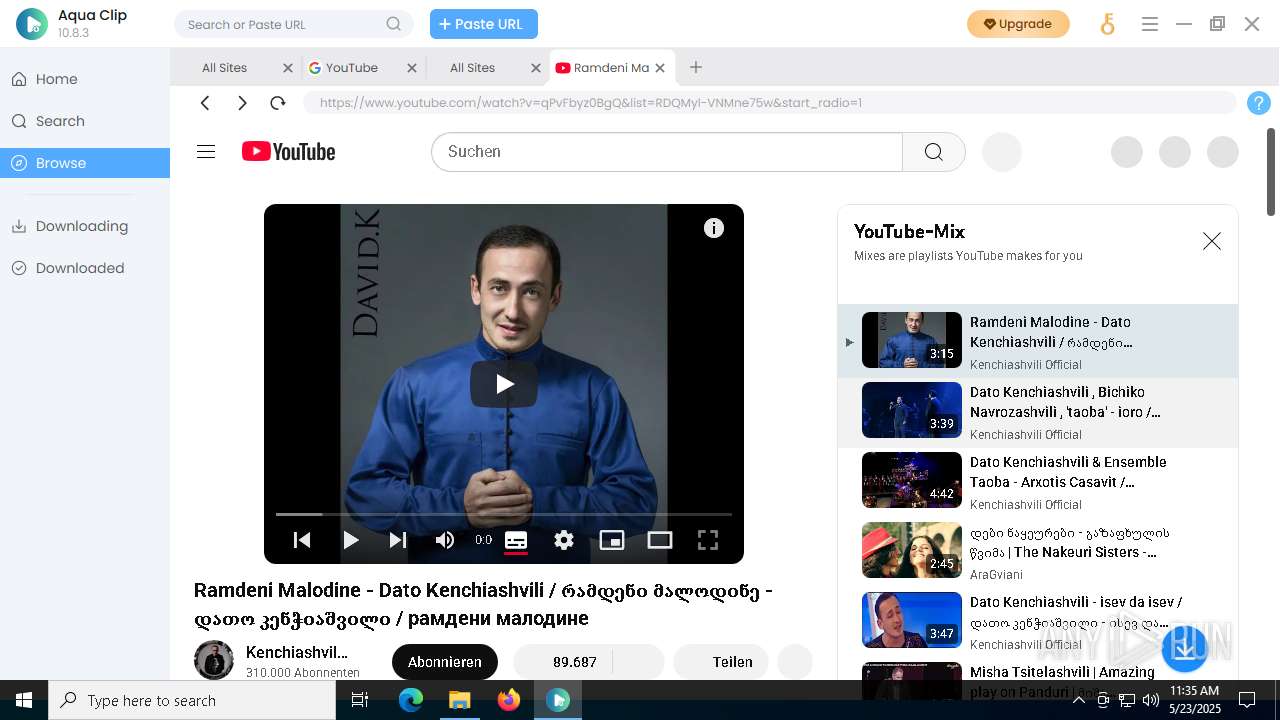Screen dimensions: 1280x720
Task: Click the large play button on video
Action: click(504, 384)
